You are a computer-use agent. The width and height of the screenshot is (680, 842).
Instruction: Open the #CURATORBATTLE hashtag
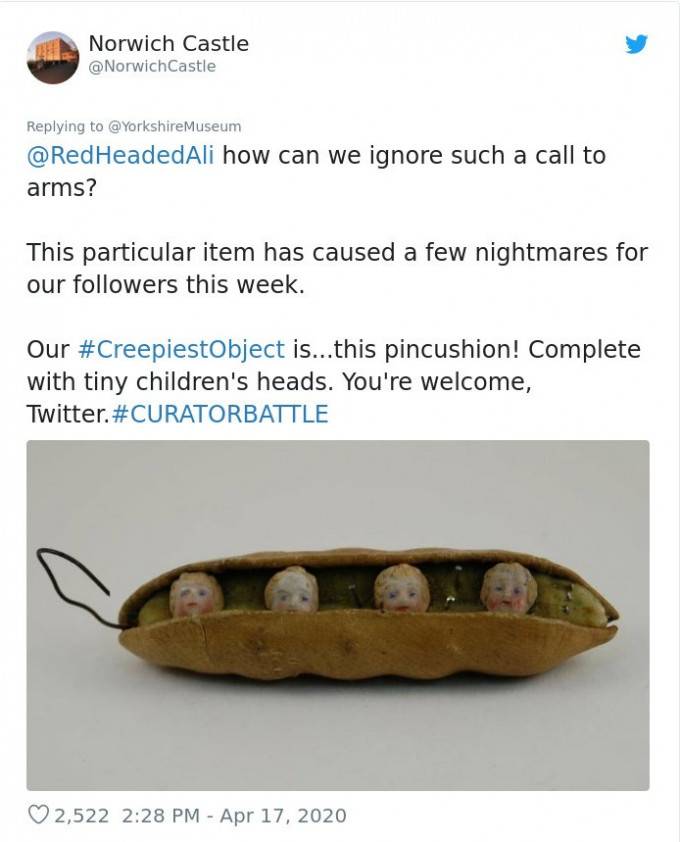[221, 414]
